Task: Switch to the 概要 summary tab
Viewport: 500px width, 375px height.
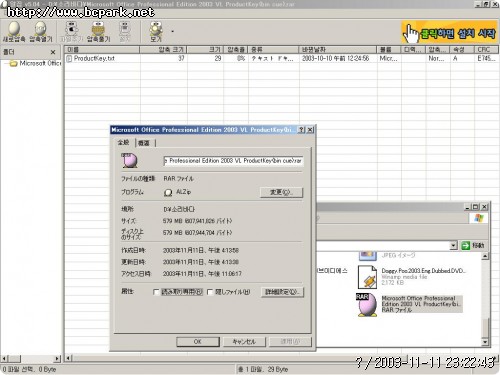Action: tap(144, 143)
